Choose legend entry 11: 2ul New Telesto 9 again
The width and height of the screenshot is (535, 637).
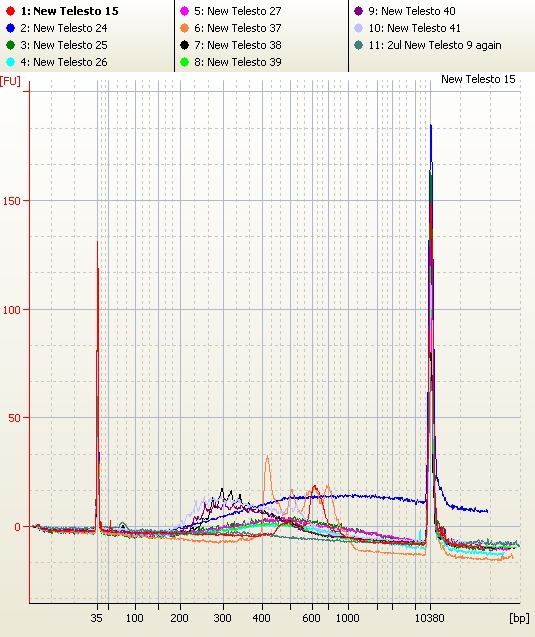(435, 45)
